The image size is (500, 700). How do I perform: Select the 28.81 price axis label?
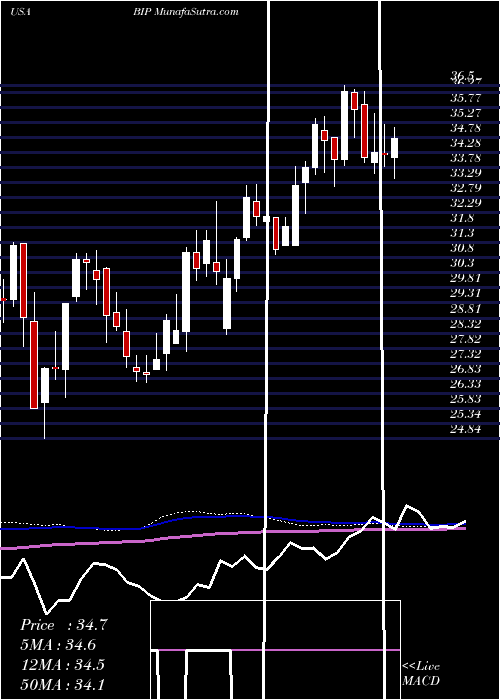[x=466, y=308]
